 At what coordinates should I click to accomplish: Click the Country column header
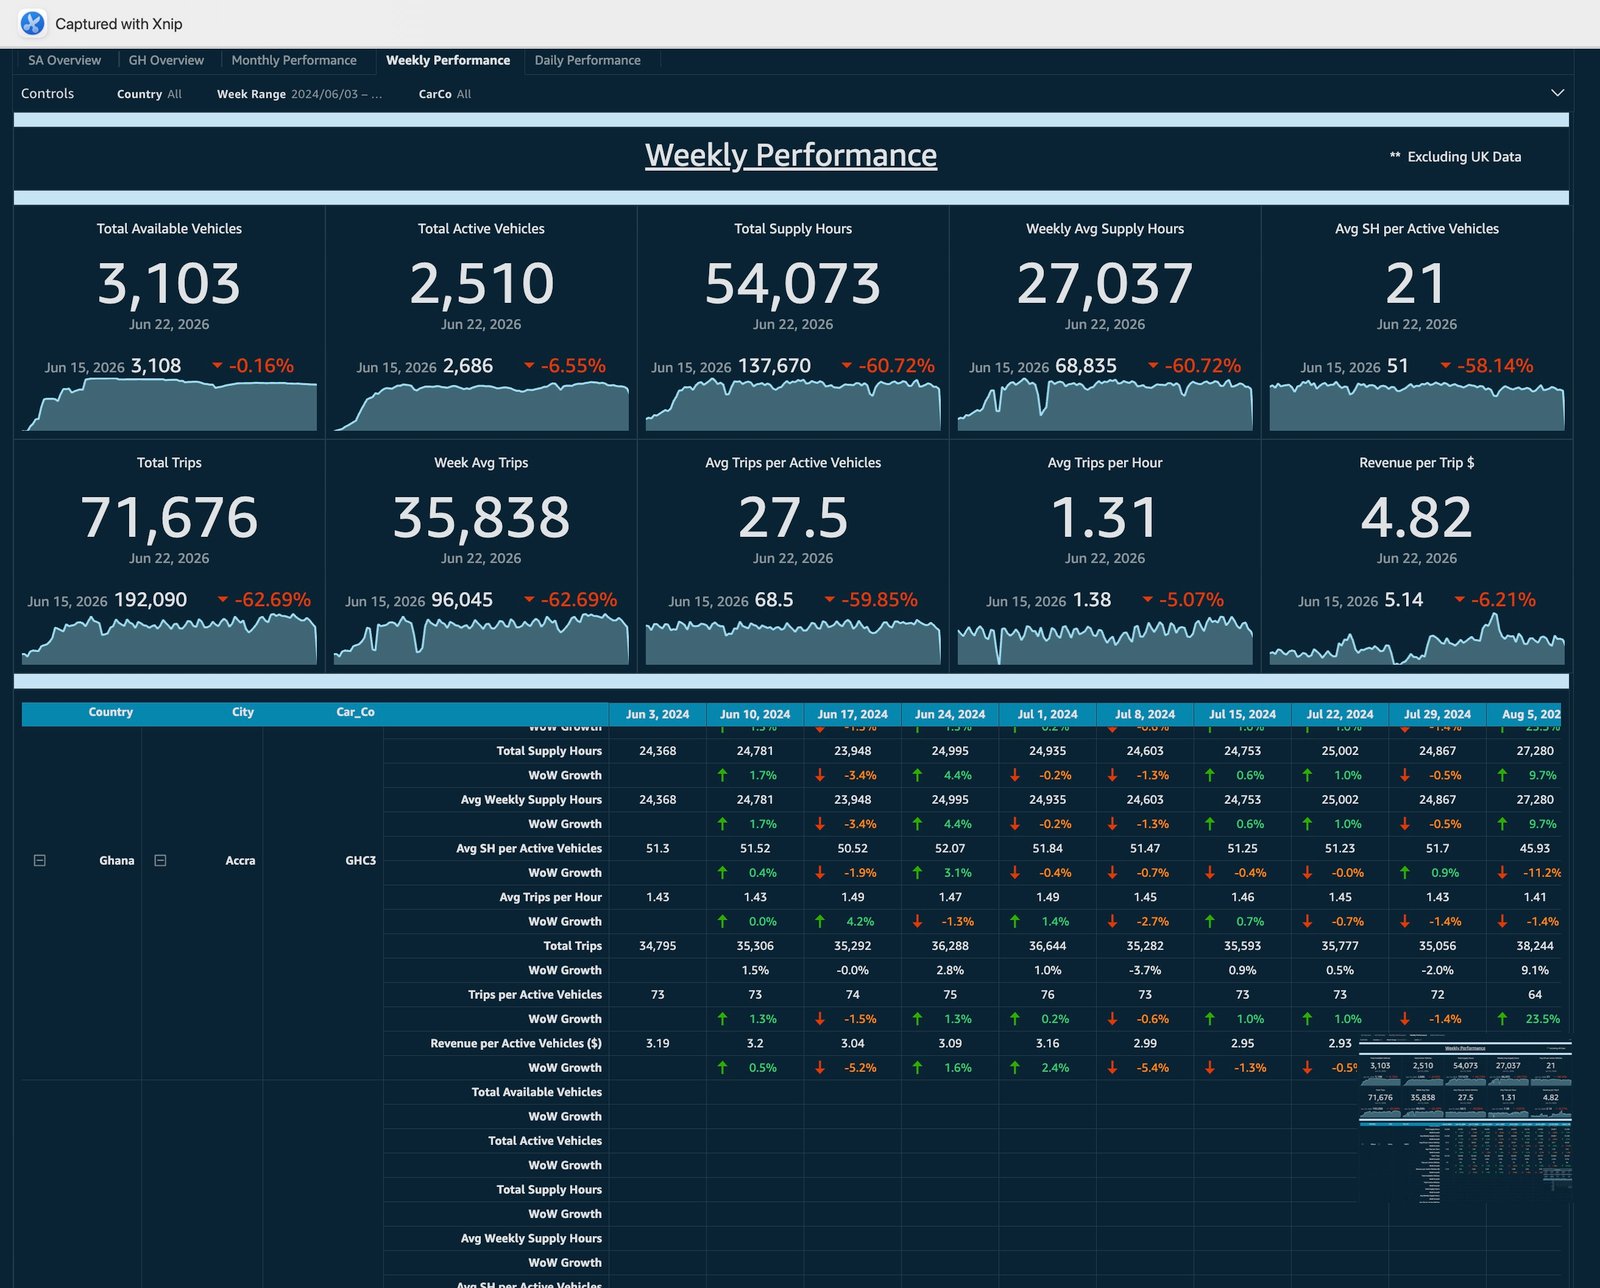[110, 712]
